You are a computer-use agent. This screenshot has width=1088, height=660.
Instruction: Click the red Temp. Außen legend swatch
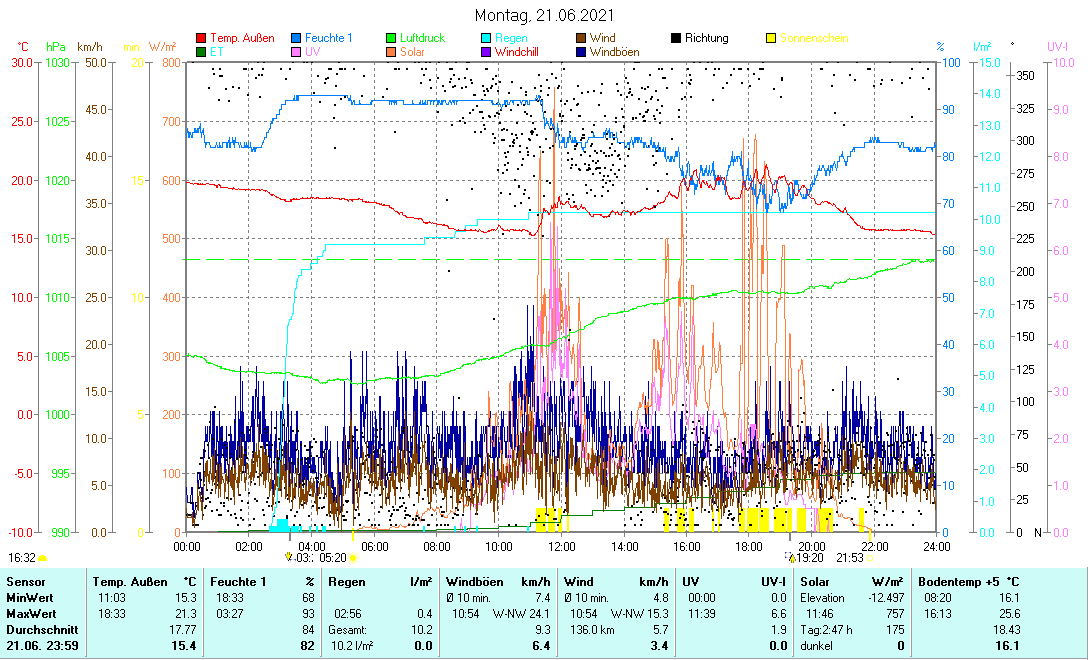coord(202,39)
